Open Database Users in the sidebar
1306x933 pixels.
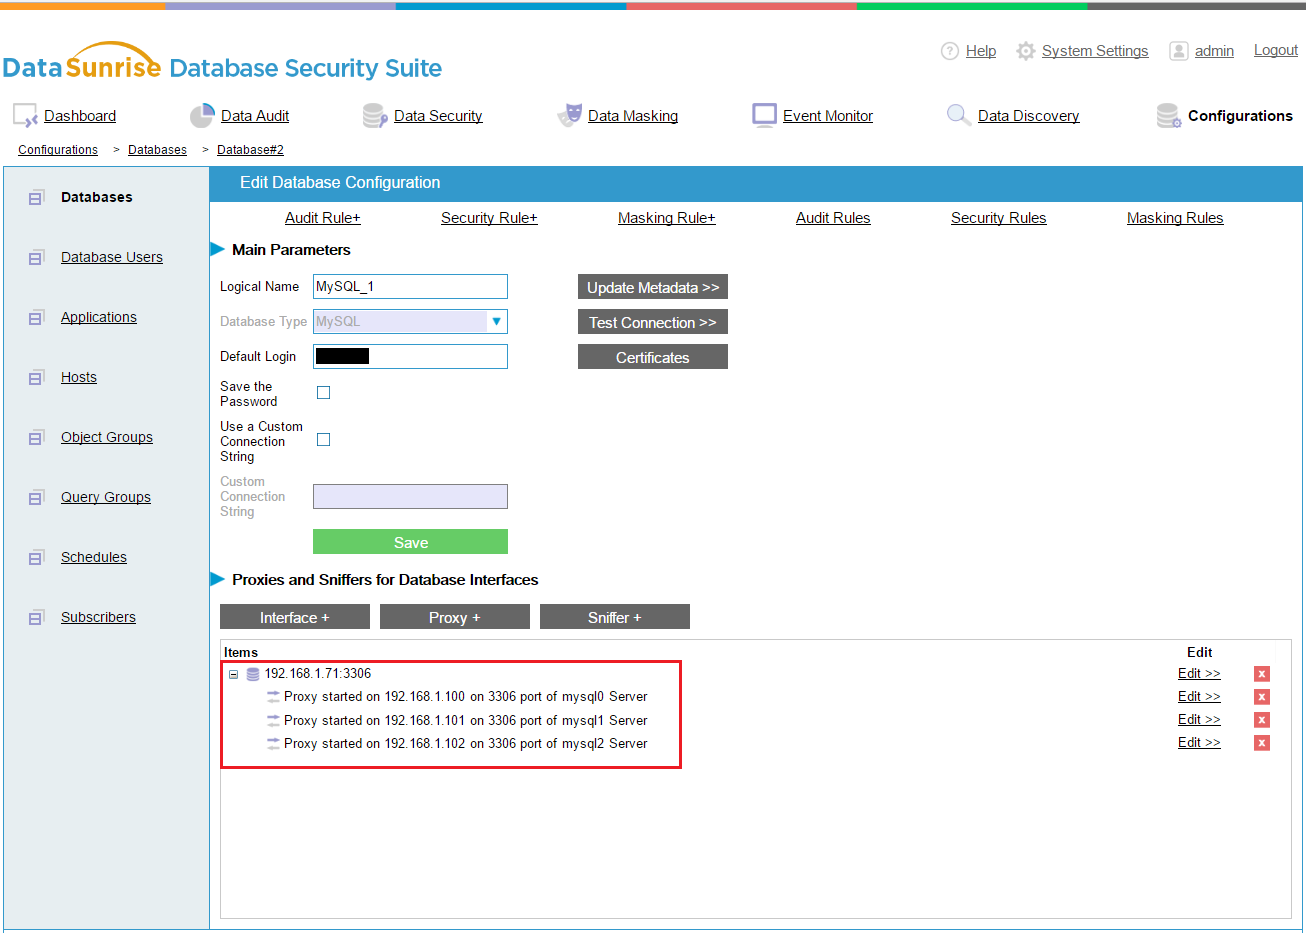pyautogui.click(x=112, y=257)
